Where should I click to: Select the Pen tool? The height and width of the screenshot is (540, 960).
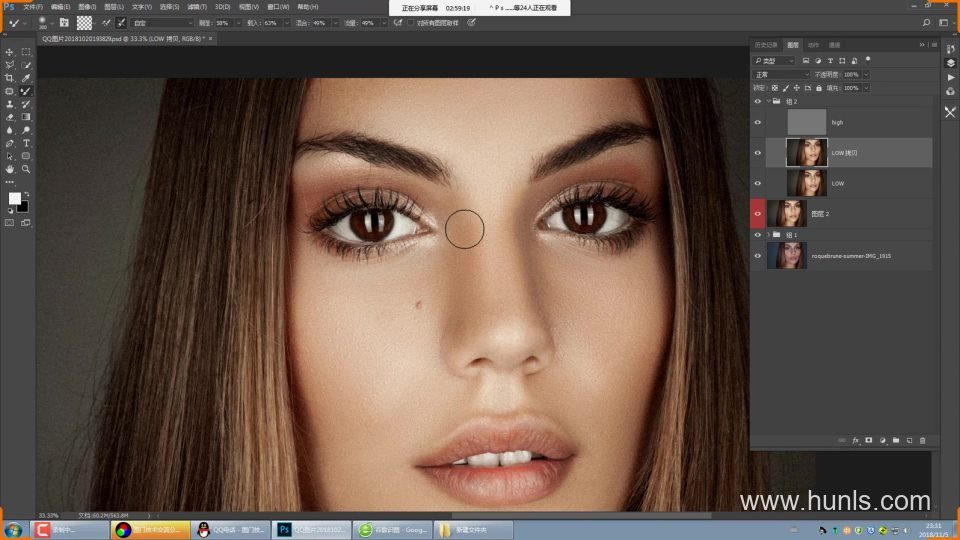point(9,143)
